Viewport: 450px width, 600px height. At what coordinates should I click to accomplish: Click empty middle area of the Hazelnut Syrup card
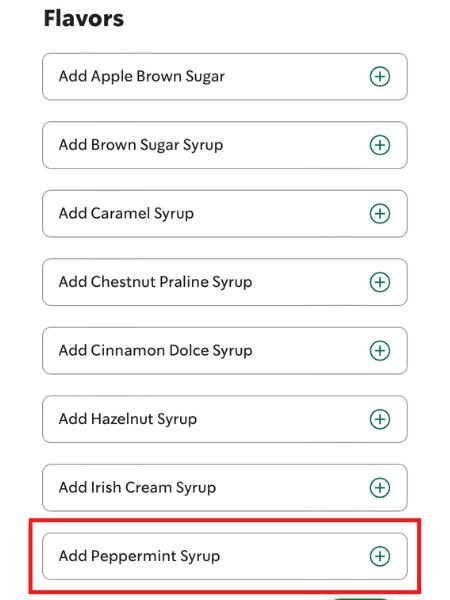(x=283, y=419)
